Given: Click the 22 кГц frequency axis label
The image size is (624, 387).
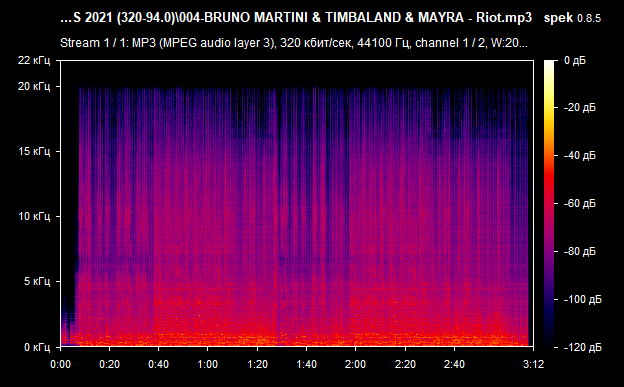Looking at the screenshot, I should tap(34, 61).
